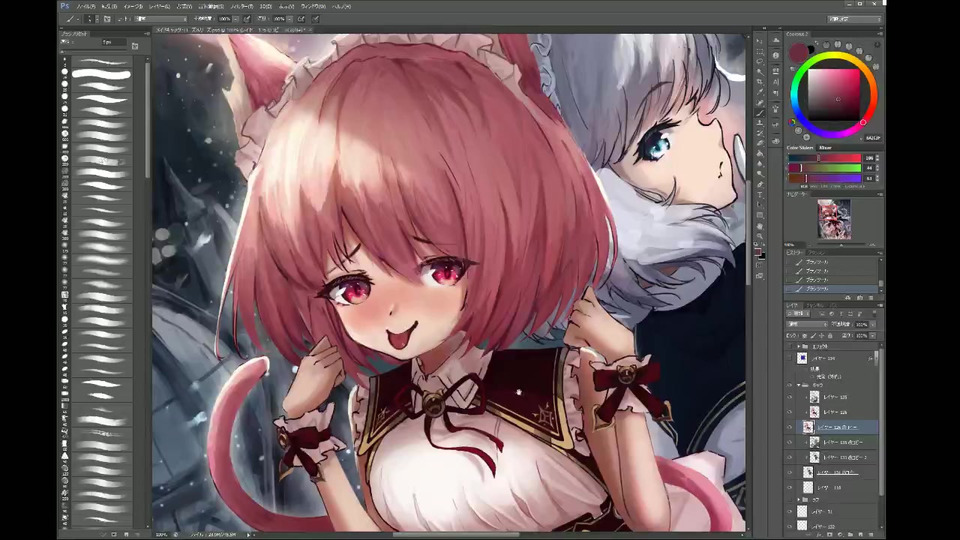The width and height of the screenshot is (960, 540).
Task: Open the workspace switcher dropdown
Action: tap(854, 19)
